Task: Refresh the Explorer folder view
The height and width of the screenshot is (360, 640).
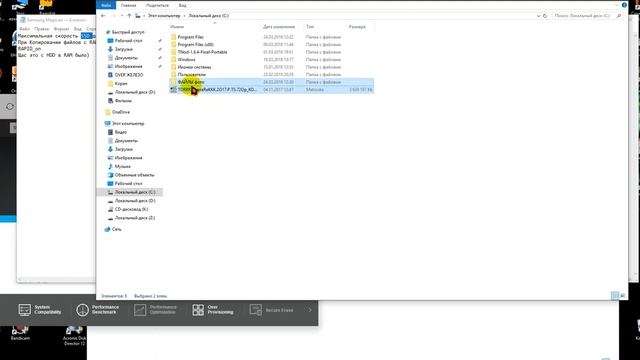Action: pos(545,16)
